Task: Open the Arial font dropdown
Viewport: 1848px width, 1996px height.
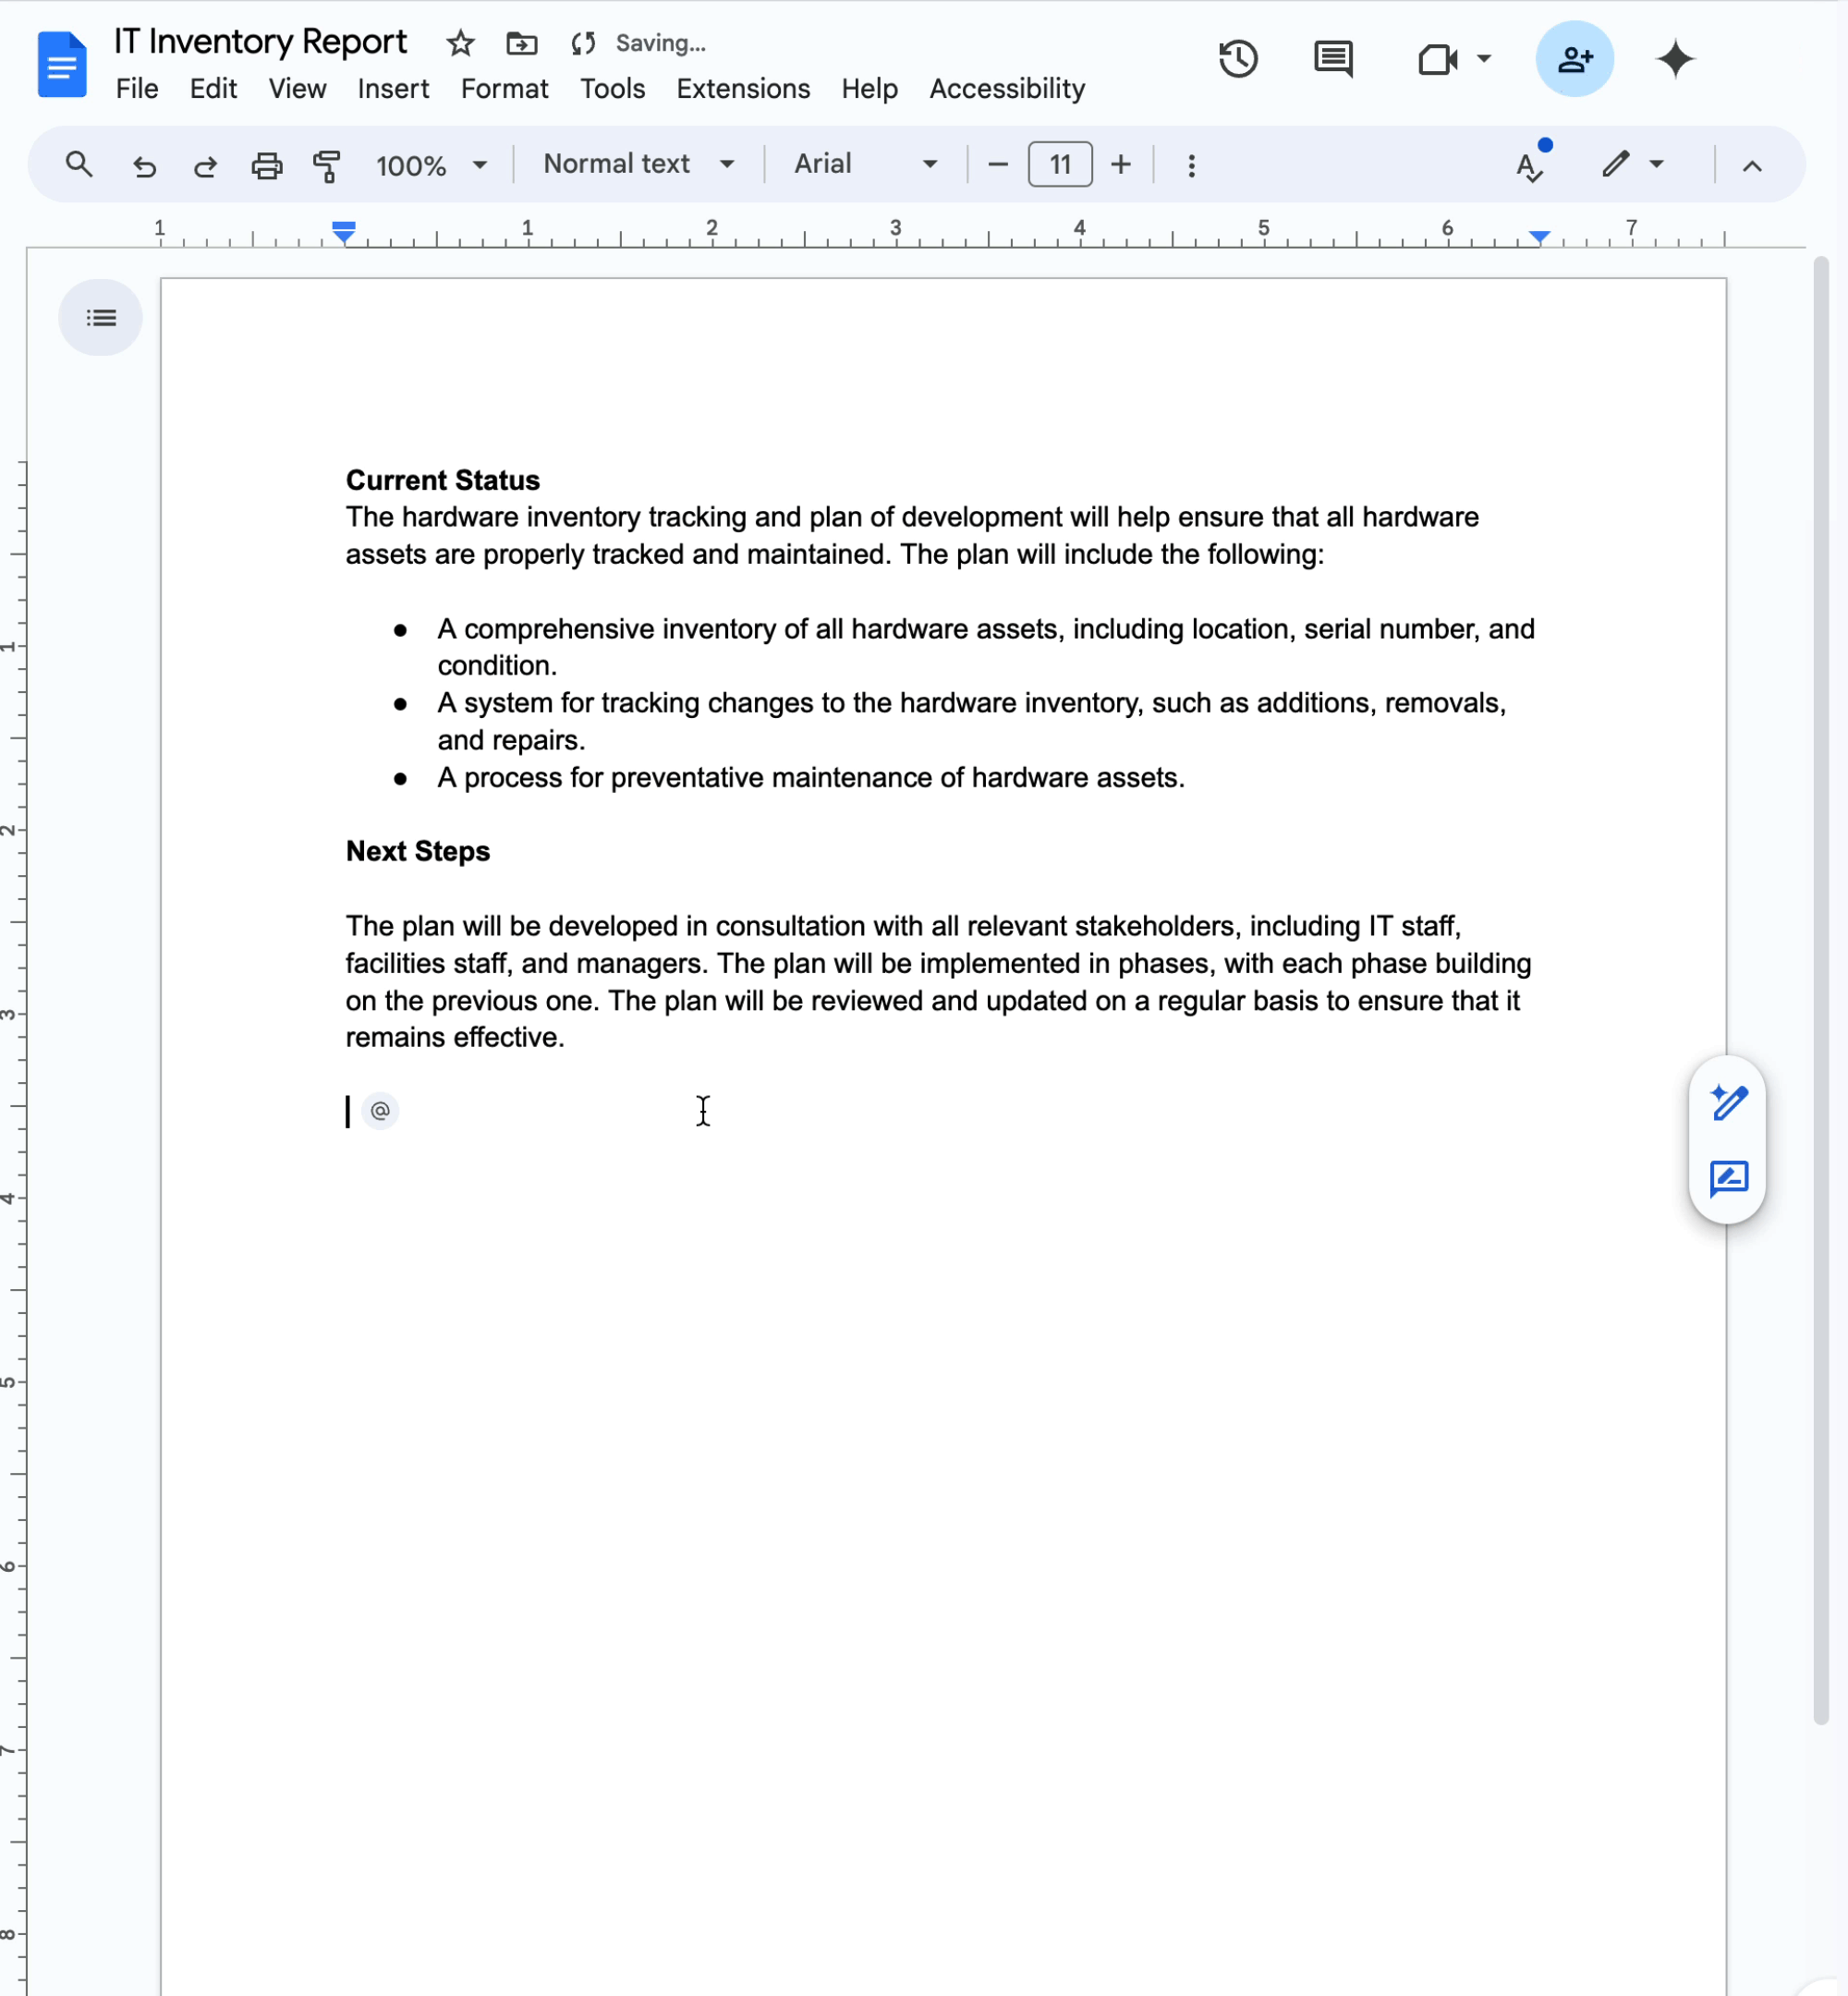Action: [866, 164]
